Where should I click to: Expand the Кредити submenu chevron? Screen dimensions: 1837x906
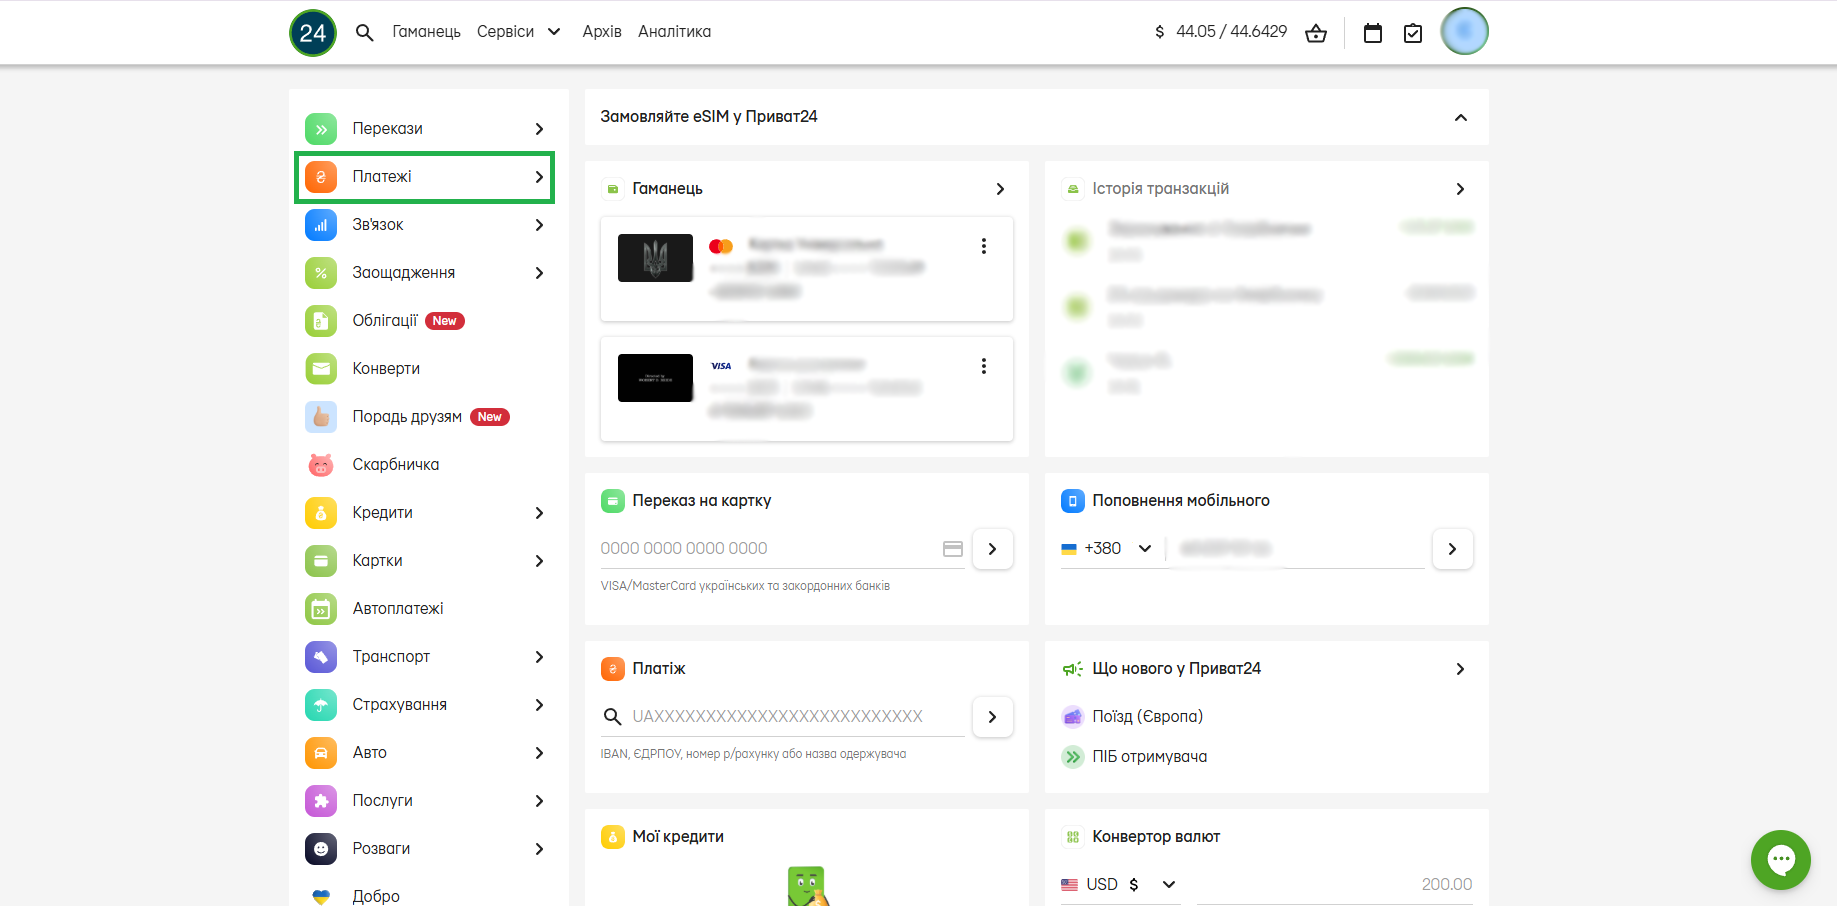pos(539,513)
